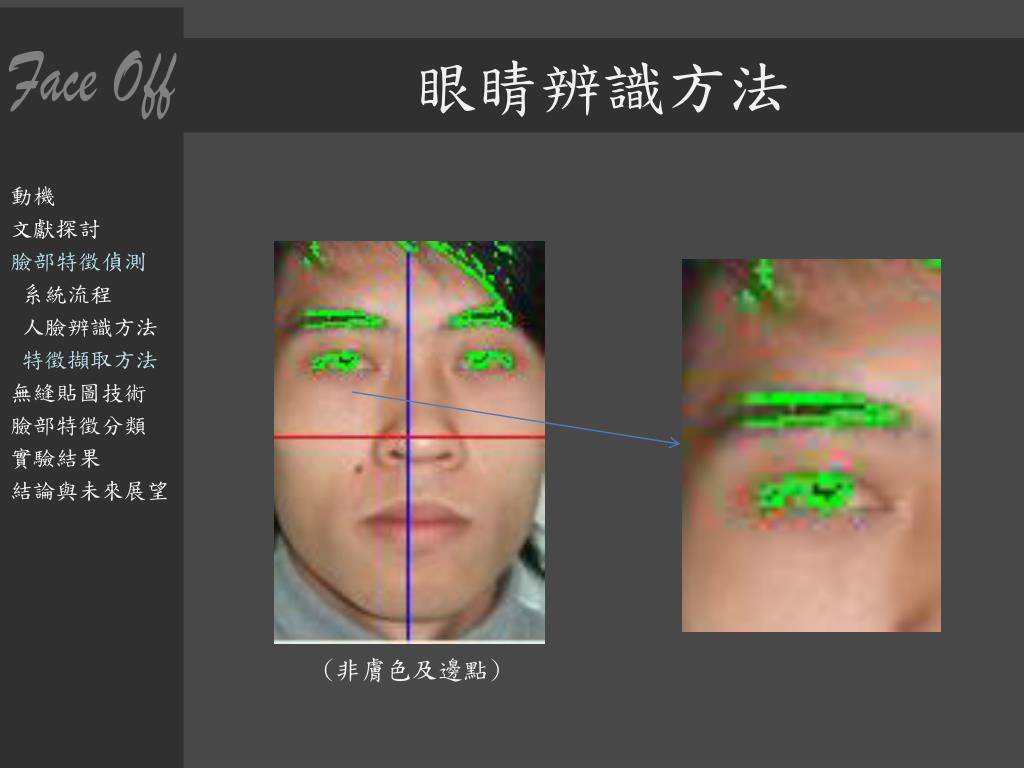Image resolution: width=1024 pixels, height=768 pixels.
Task: Go to 臉部特徵偵測 section
Action: (78, 262)
